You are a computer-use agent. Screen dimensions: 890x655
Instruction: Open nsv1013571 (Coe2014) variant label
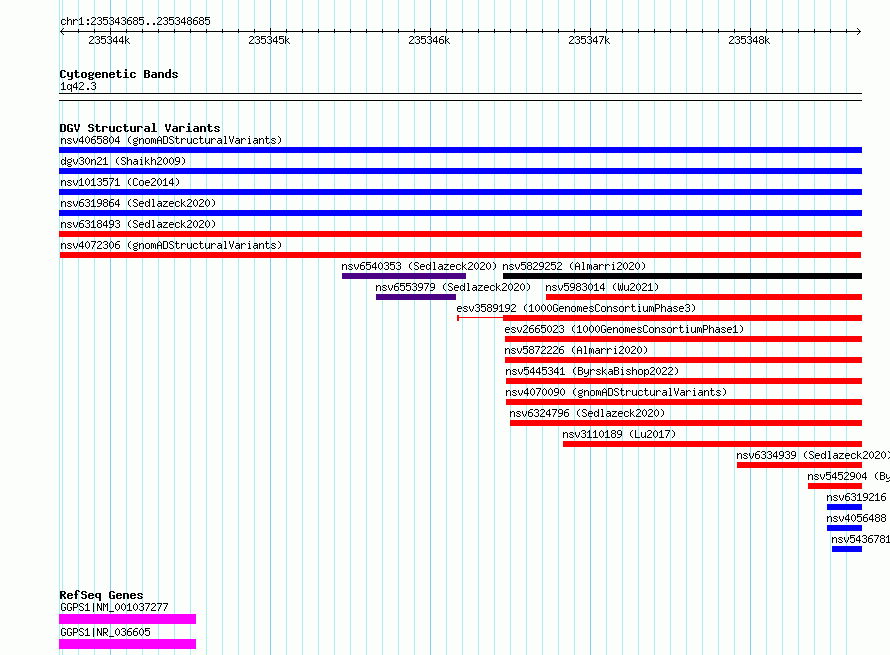(120, 182)
